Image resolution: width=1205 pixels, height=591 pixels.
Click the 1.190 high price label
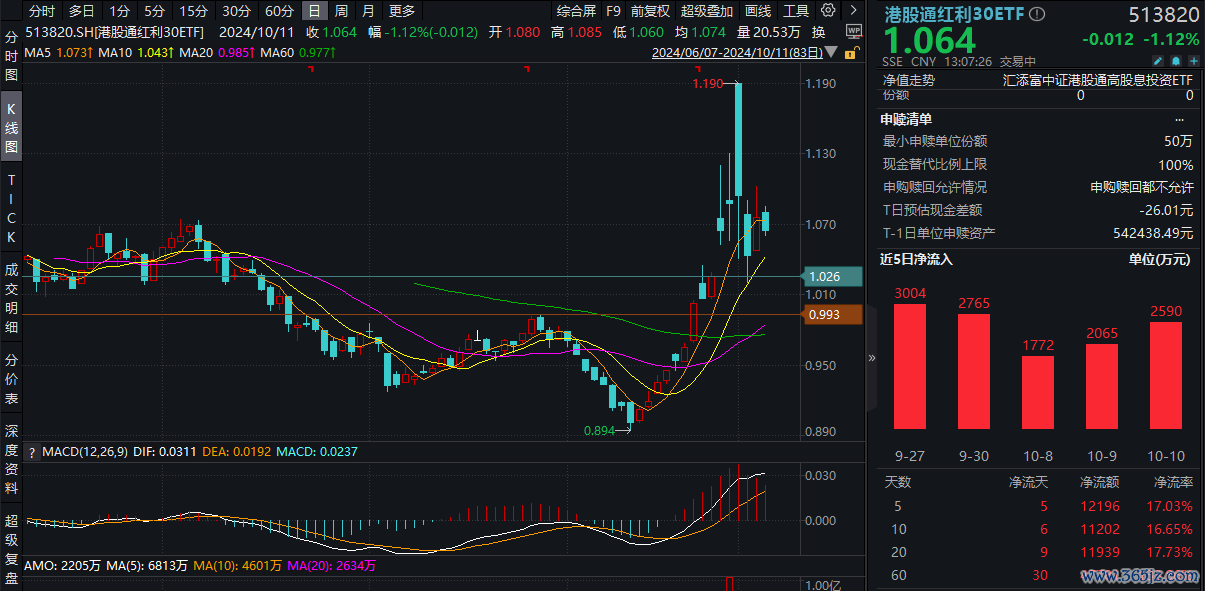coord(707,84)
